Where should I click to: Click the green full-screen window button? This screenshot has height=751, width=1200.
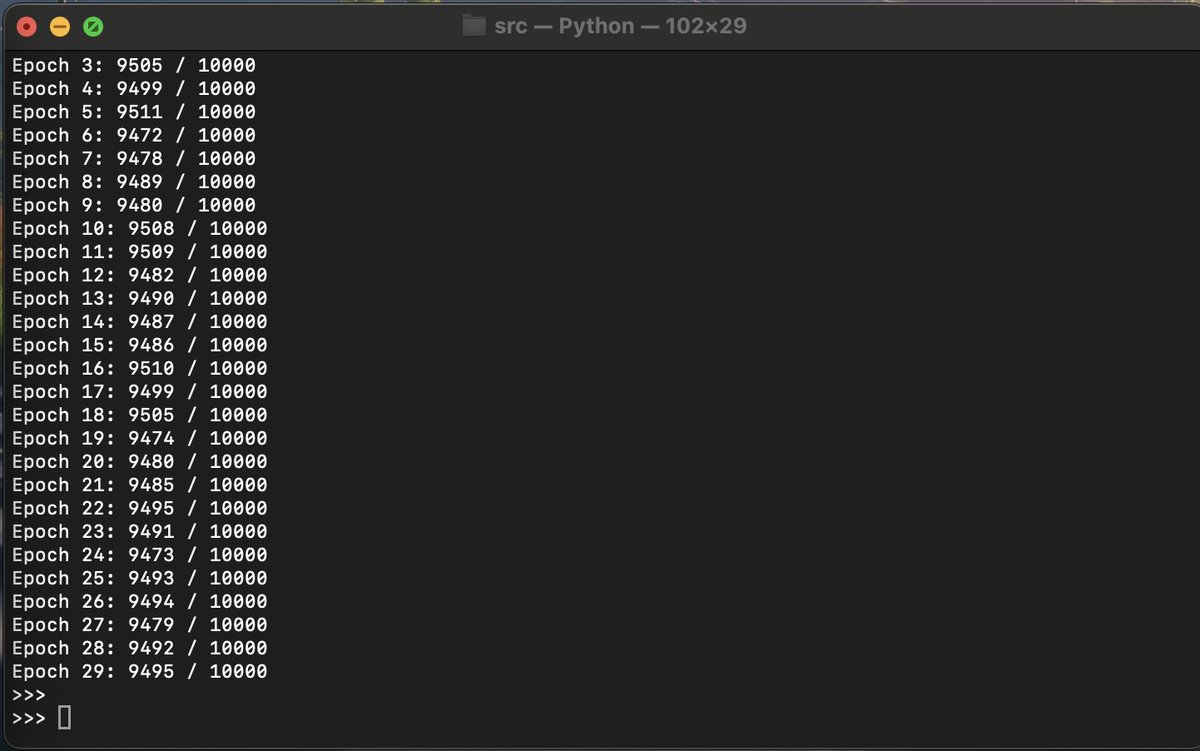point(92,27)
